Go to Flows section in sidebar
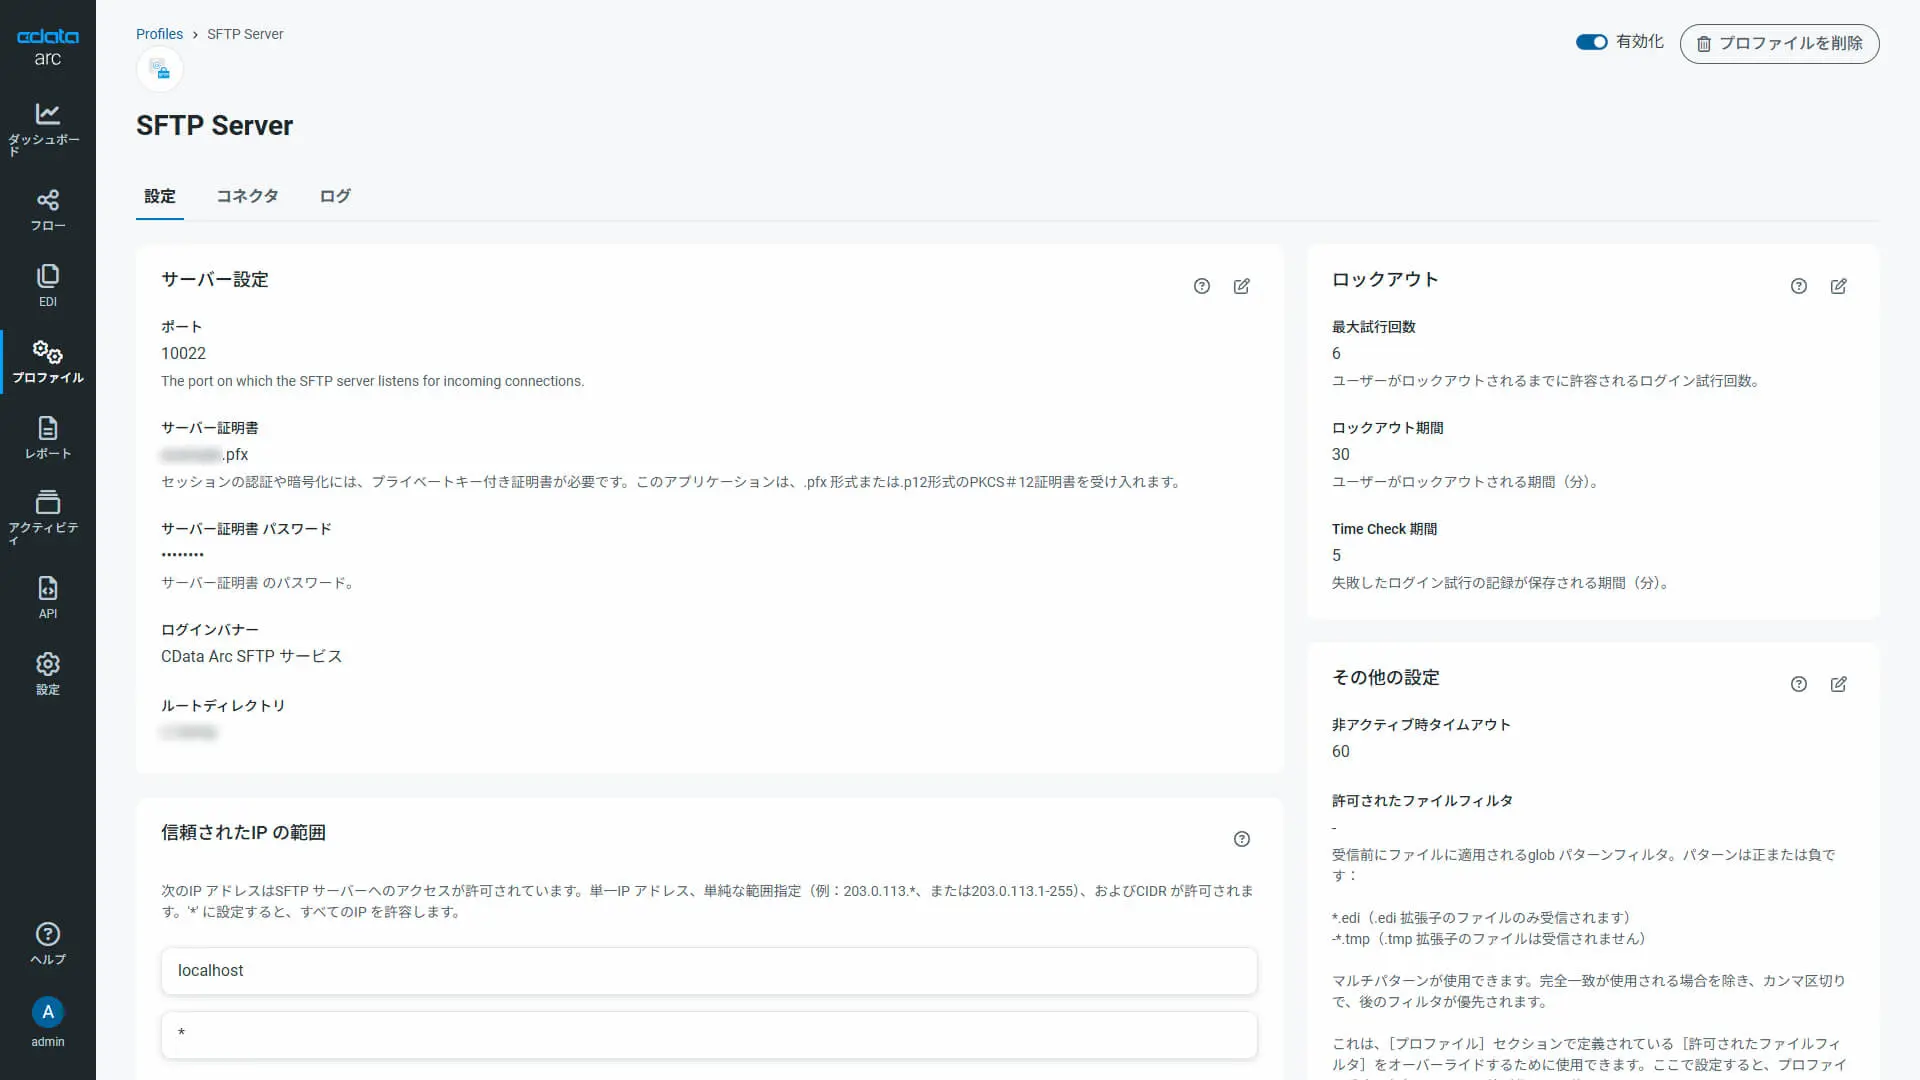Viewport: 1920px width, 1080px height. click(47, 210)
